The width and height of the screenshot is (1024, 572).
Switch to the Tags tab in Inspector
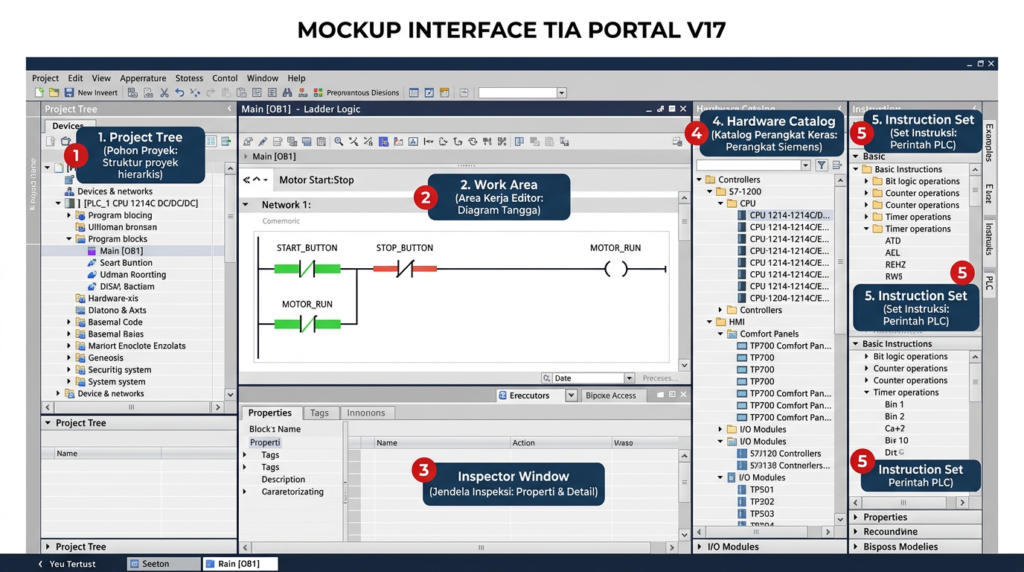319,413
